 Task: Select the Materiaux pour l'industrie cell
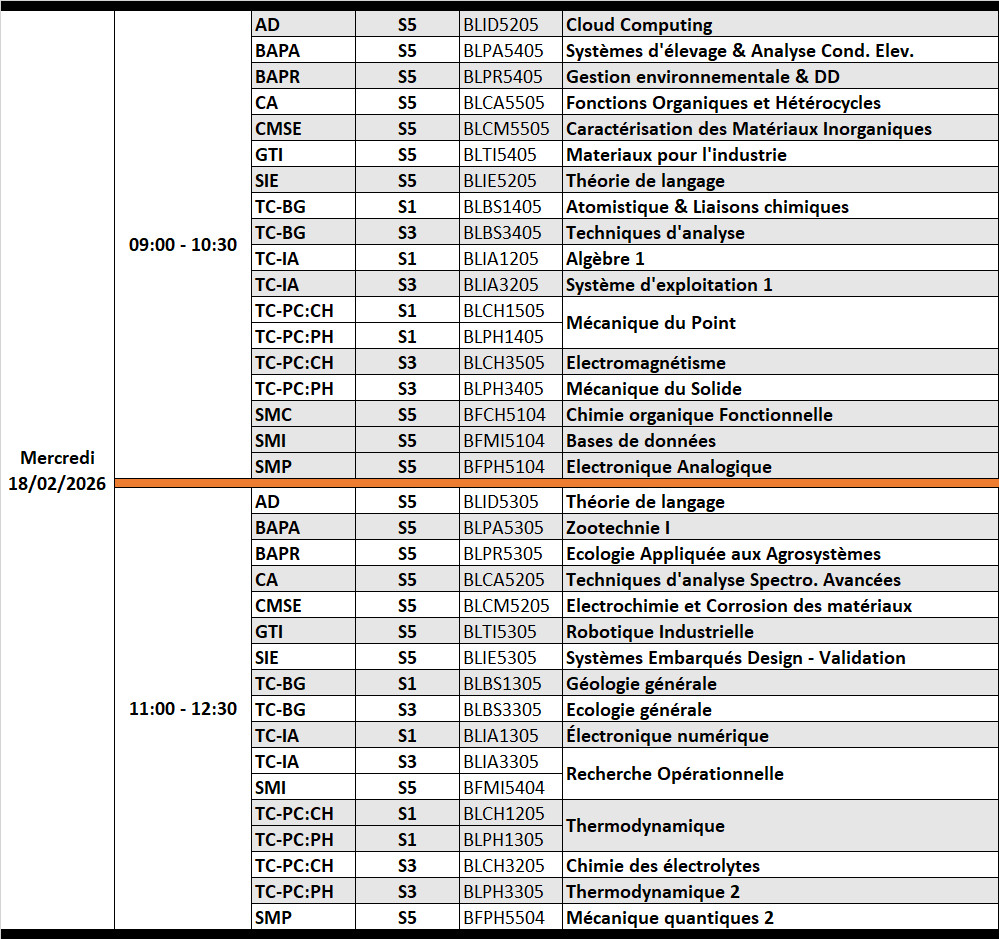779,155
